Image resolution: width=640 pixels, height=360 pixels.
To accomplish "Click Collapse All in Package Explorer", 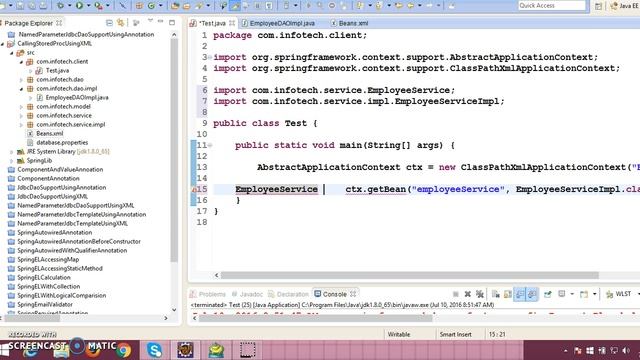I will [x=109, y=23].
